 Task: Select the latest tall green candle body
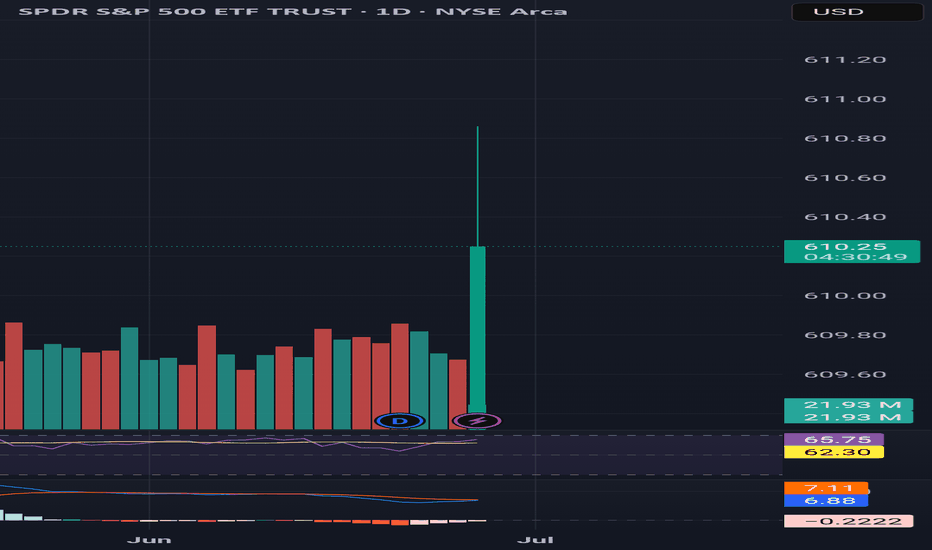[477, 327]
